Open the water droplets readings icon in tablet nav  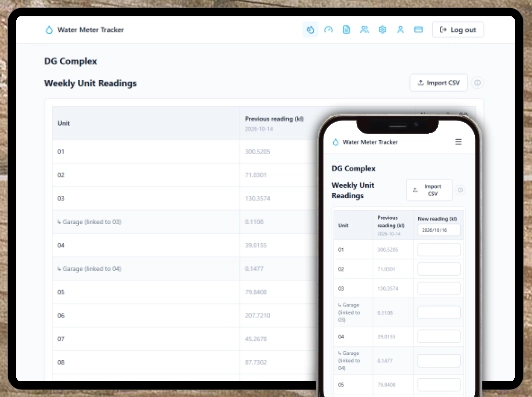(310, 30)
